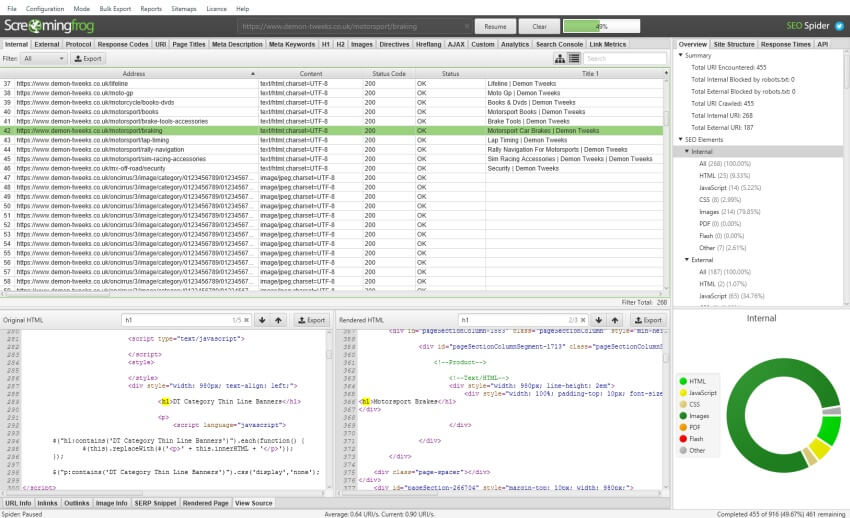The image size is (850, 518).
Task: Switch to the Hreflang tab
Action: point(428,44)
